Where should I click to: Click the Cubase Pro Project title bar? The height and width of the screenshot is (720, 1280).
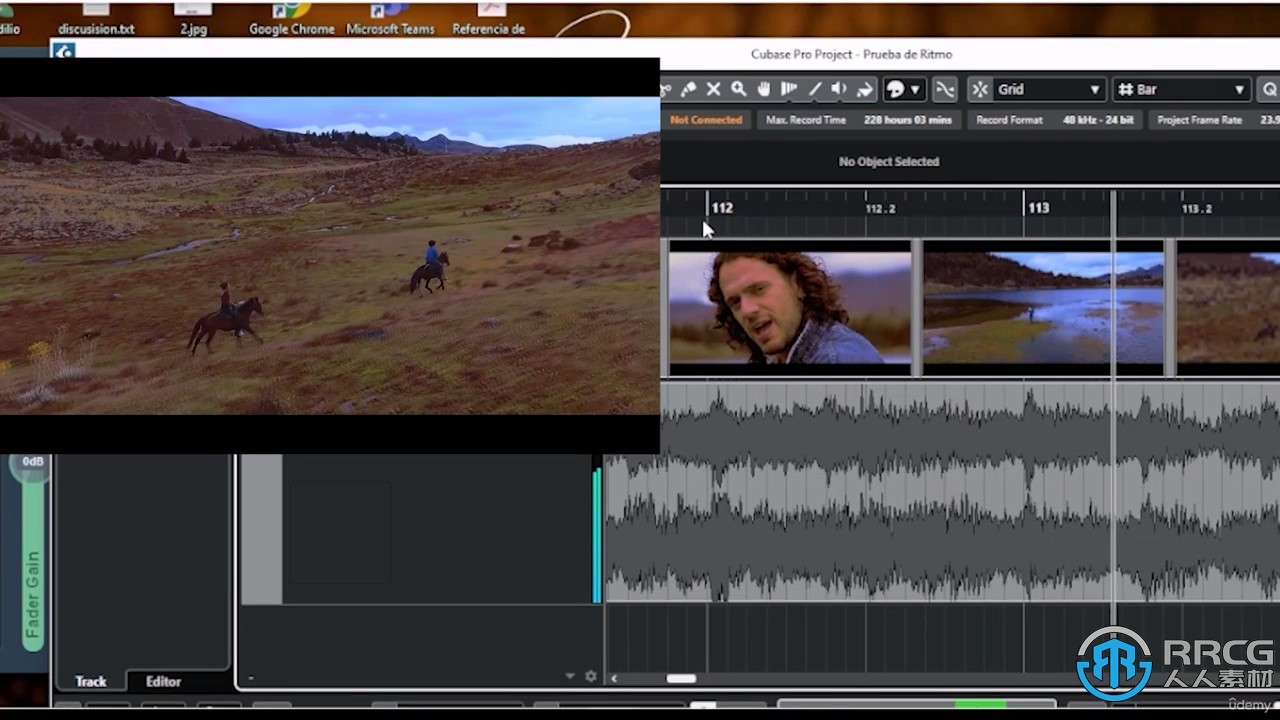[x=851, y=54]
